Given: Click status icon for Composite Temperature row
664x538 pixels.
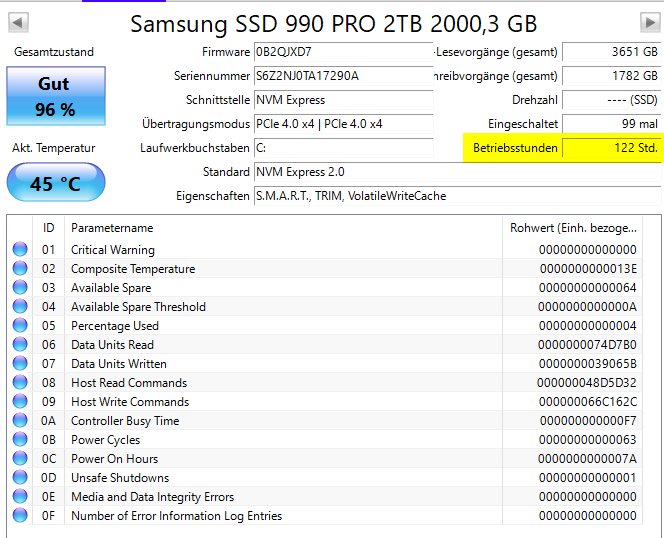Looking at the screenshot, I should coord(20,269).
